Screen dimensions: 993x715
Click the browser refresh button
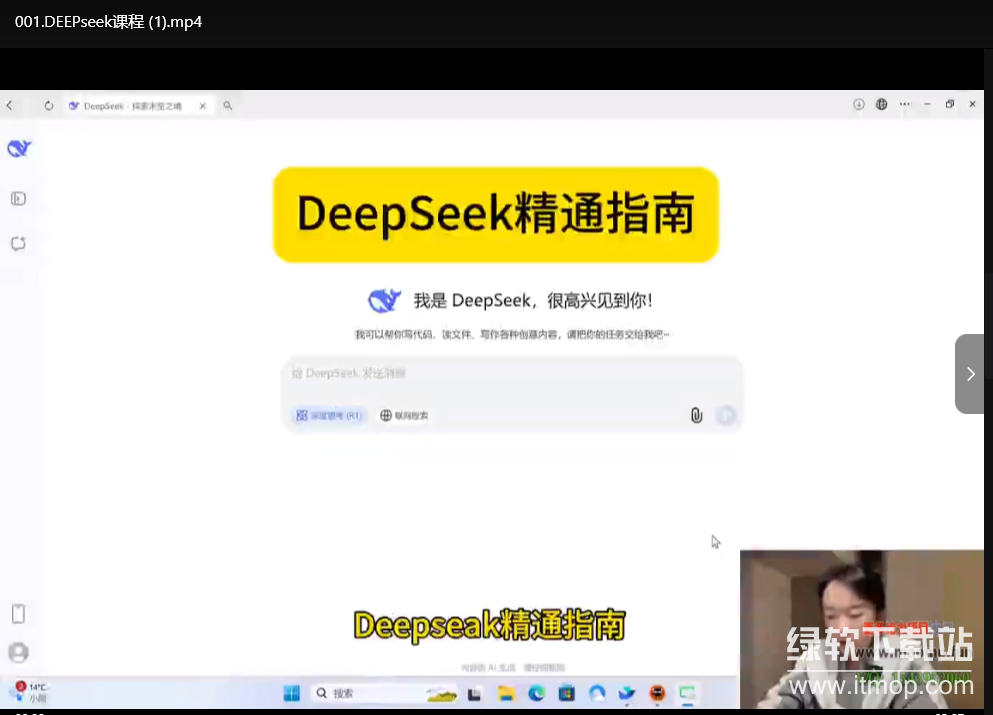48,104
